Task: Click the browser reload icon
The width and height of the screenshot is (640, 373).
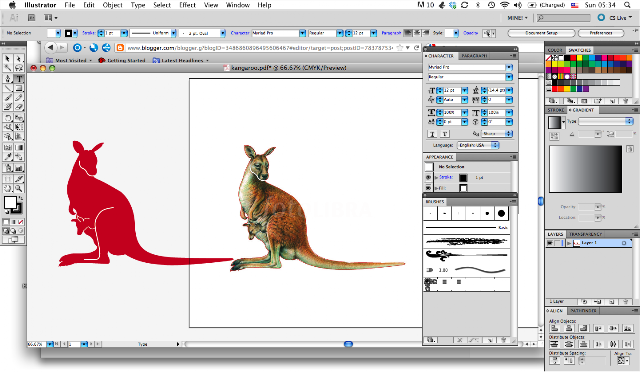Action: (416, 48)
